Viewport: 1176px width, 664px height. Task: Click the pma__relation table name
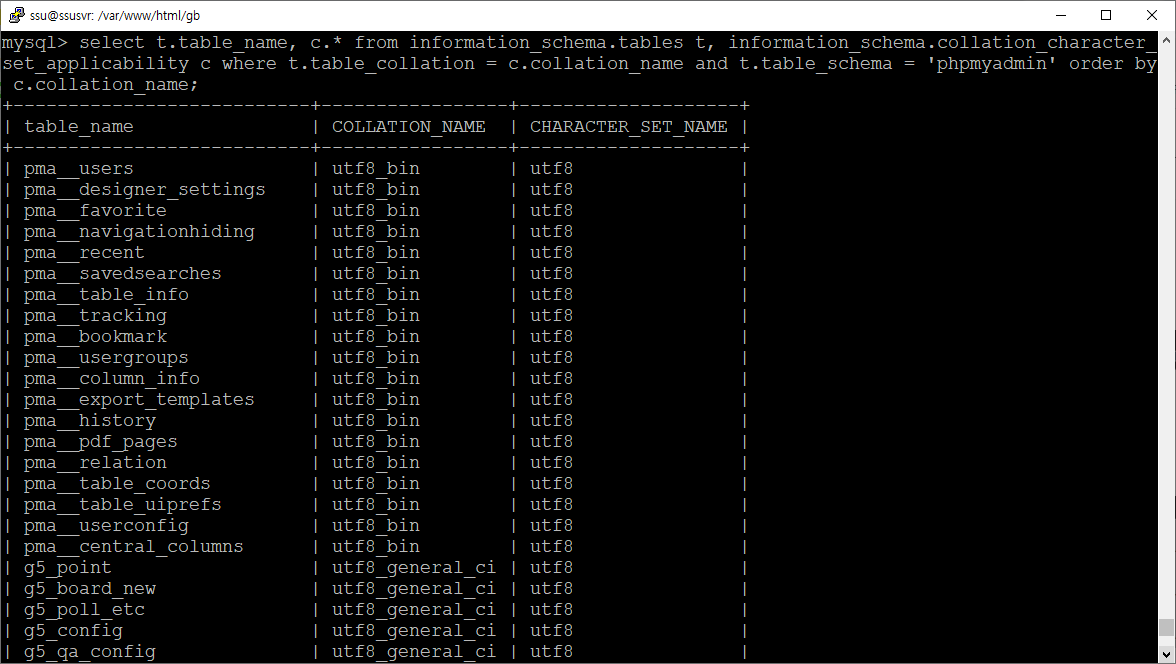(95, 463)
